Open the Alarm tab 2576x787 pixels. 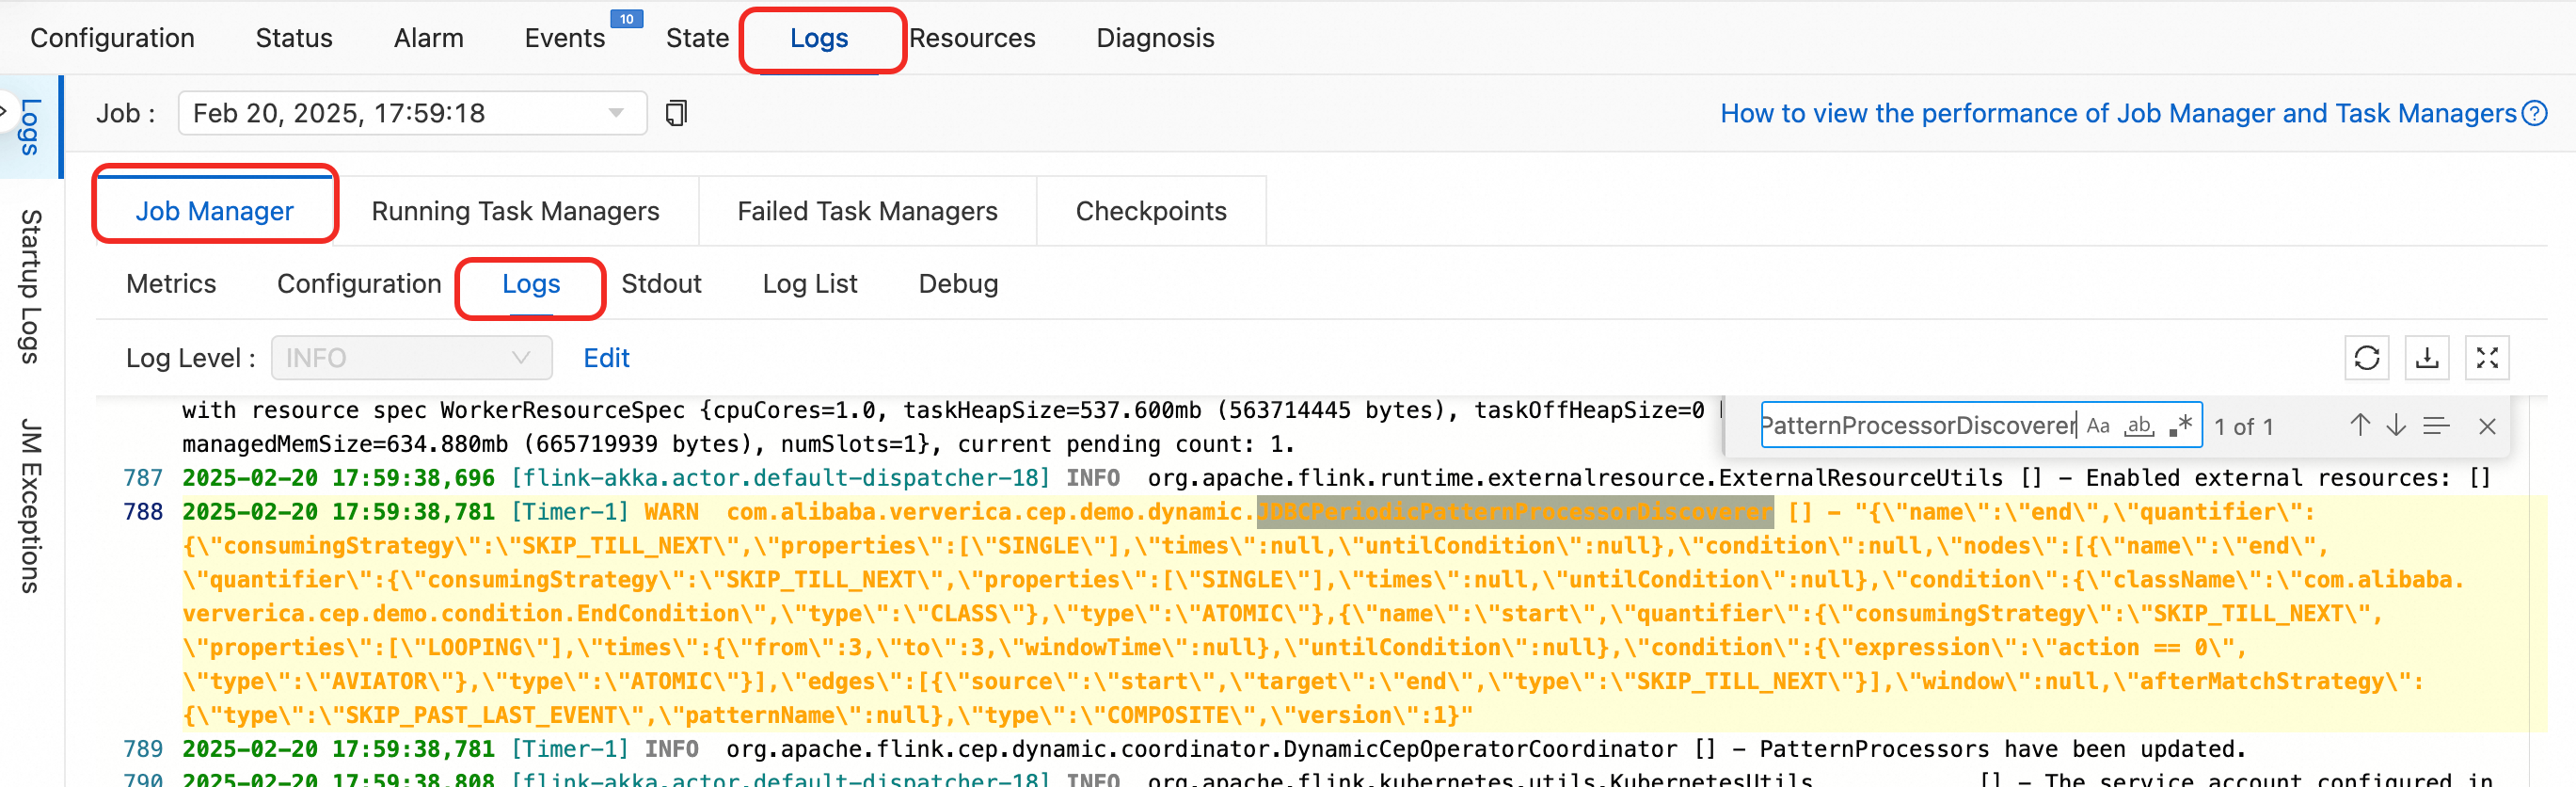coord(428,38)
